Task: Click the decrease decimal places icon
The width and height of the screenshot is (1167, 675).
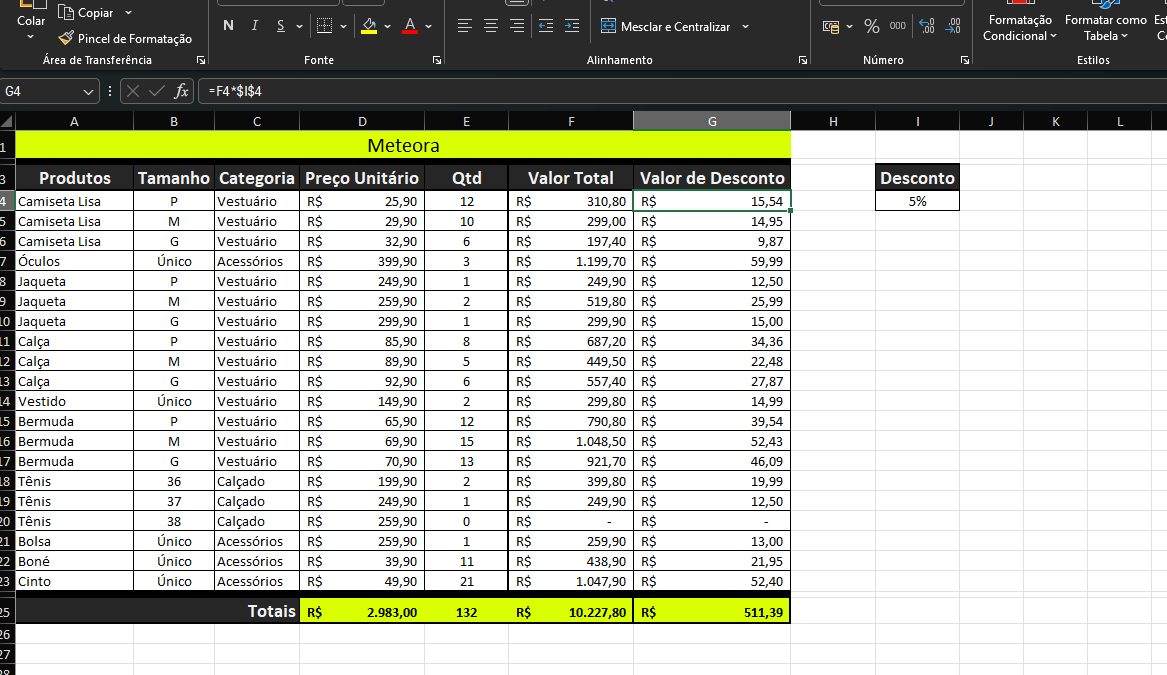Action: click(953, 27)
